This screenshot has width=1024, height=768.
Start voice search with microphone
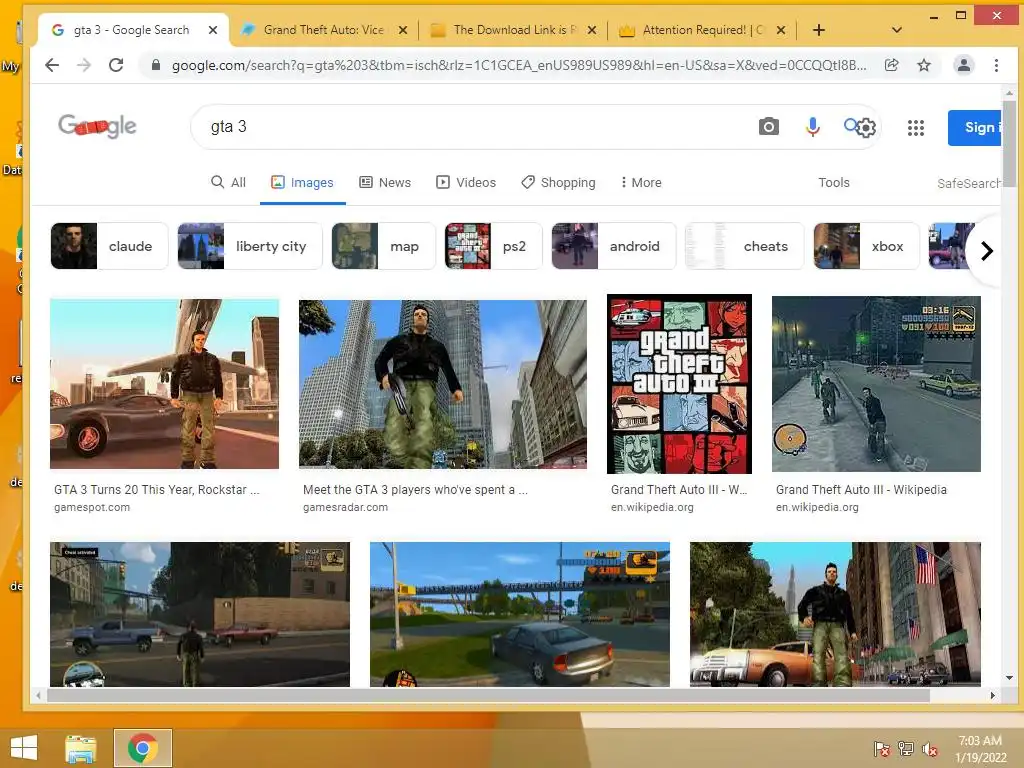812,127
